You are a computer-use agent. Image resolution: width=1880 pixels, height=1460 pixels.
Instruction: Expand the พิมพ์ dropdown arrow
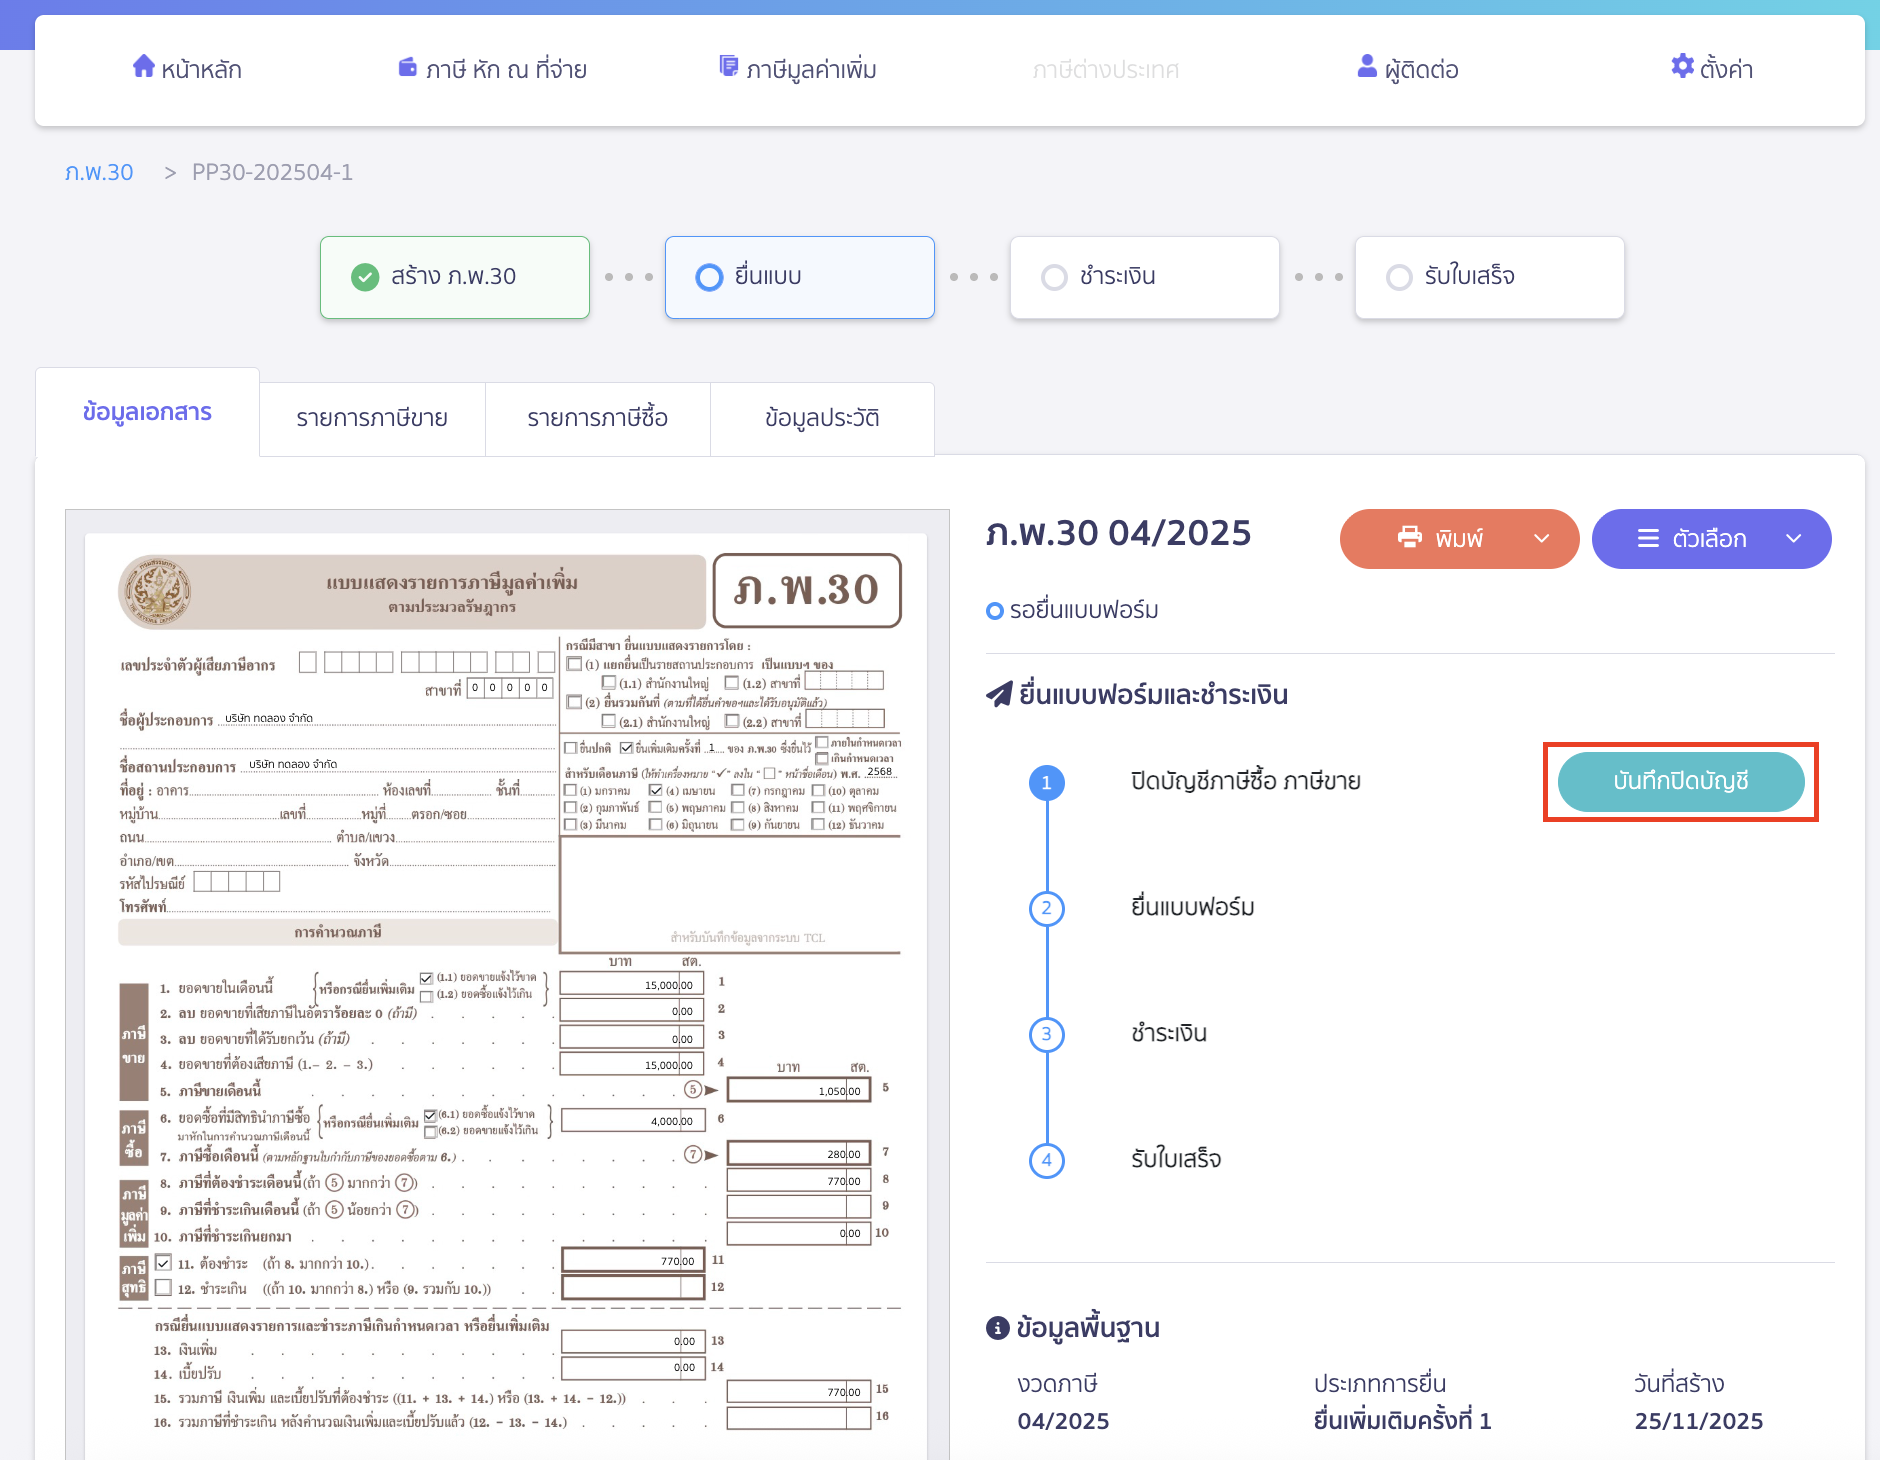click(1541, 539)
